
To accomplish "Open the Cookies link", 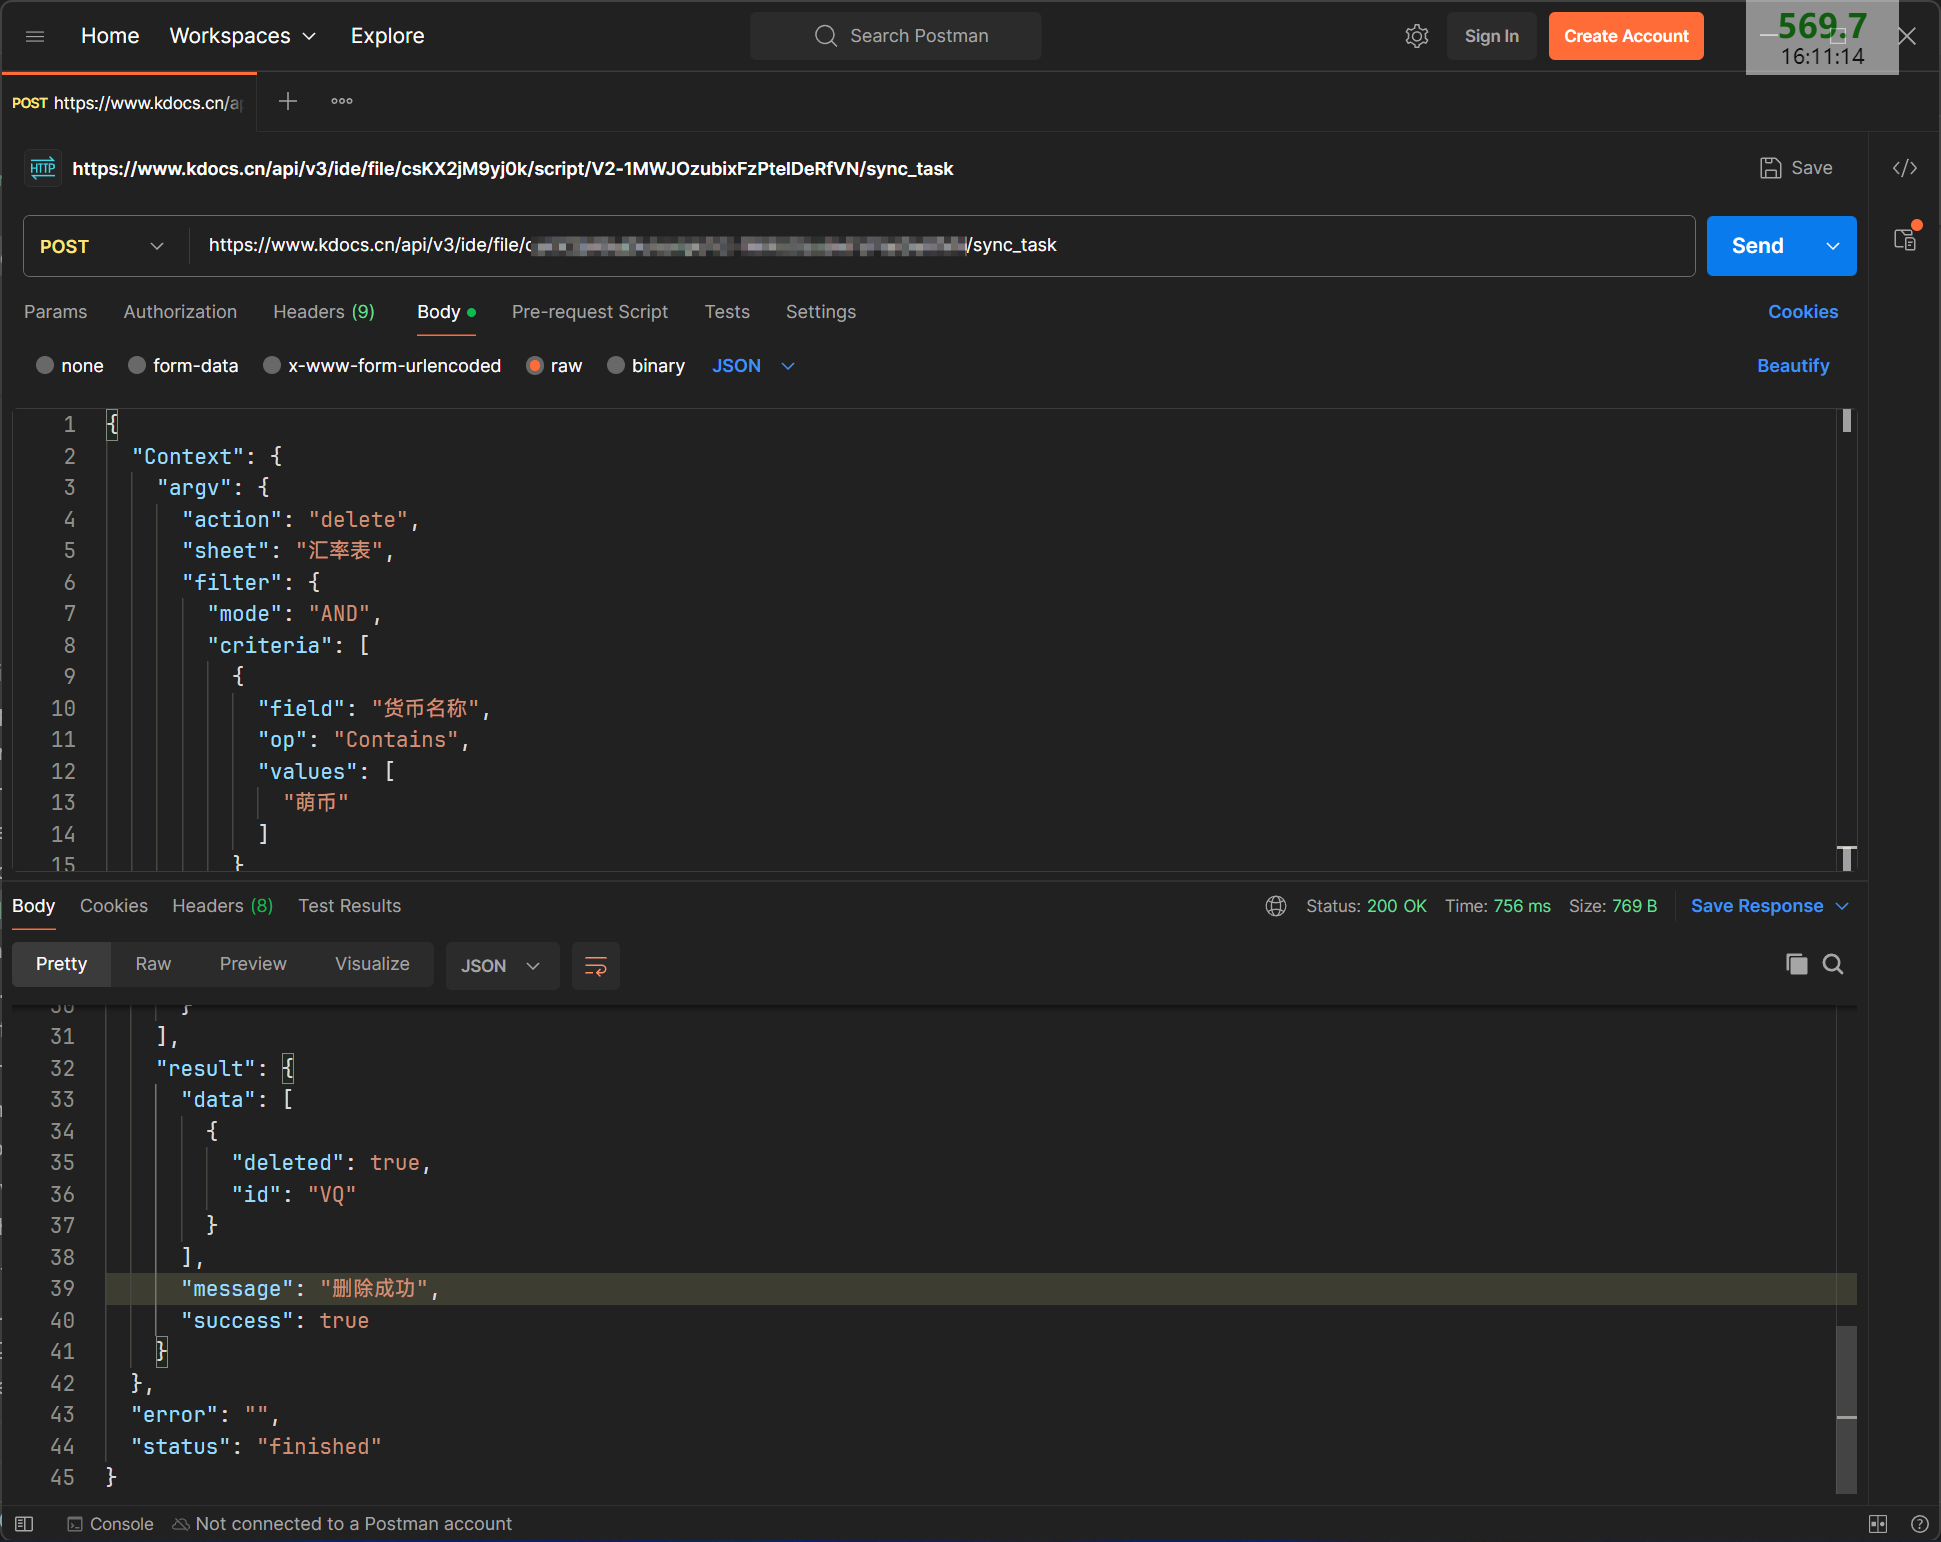I will (1802, 312).
